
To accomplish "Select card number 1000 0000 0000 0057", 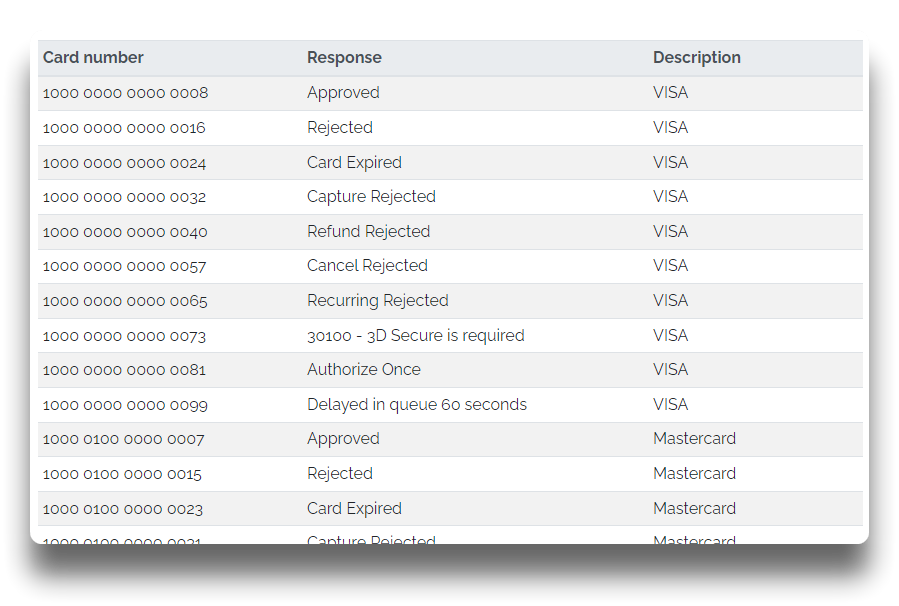I will 124,267.
